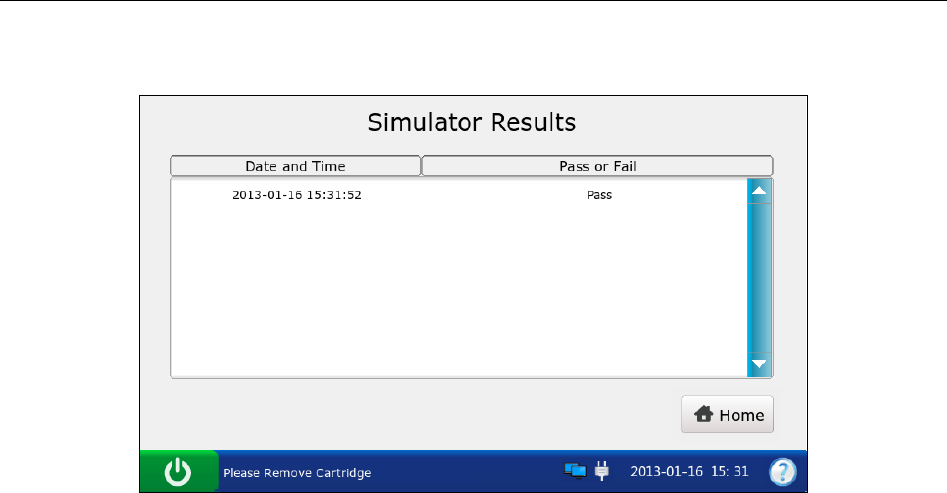Open help via the question mark icon
Viewport: 947px width, 493px height.
783,472
